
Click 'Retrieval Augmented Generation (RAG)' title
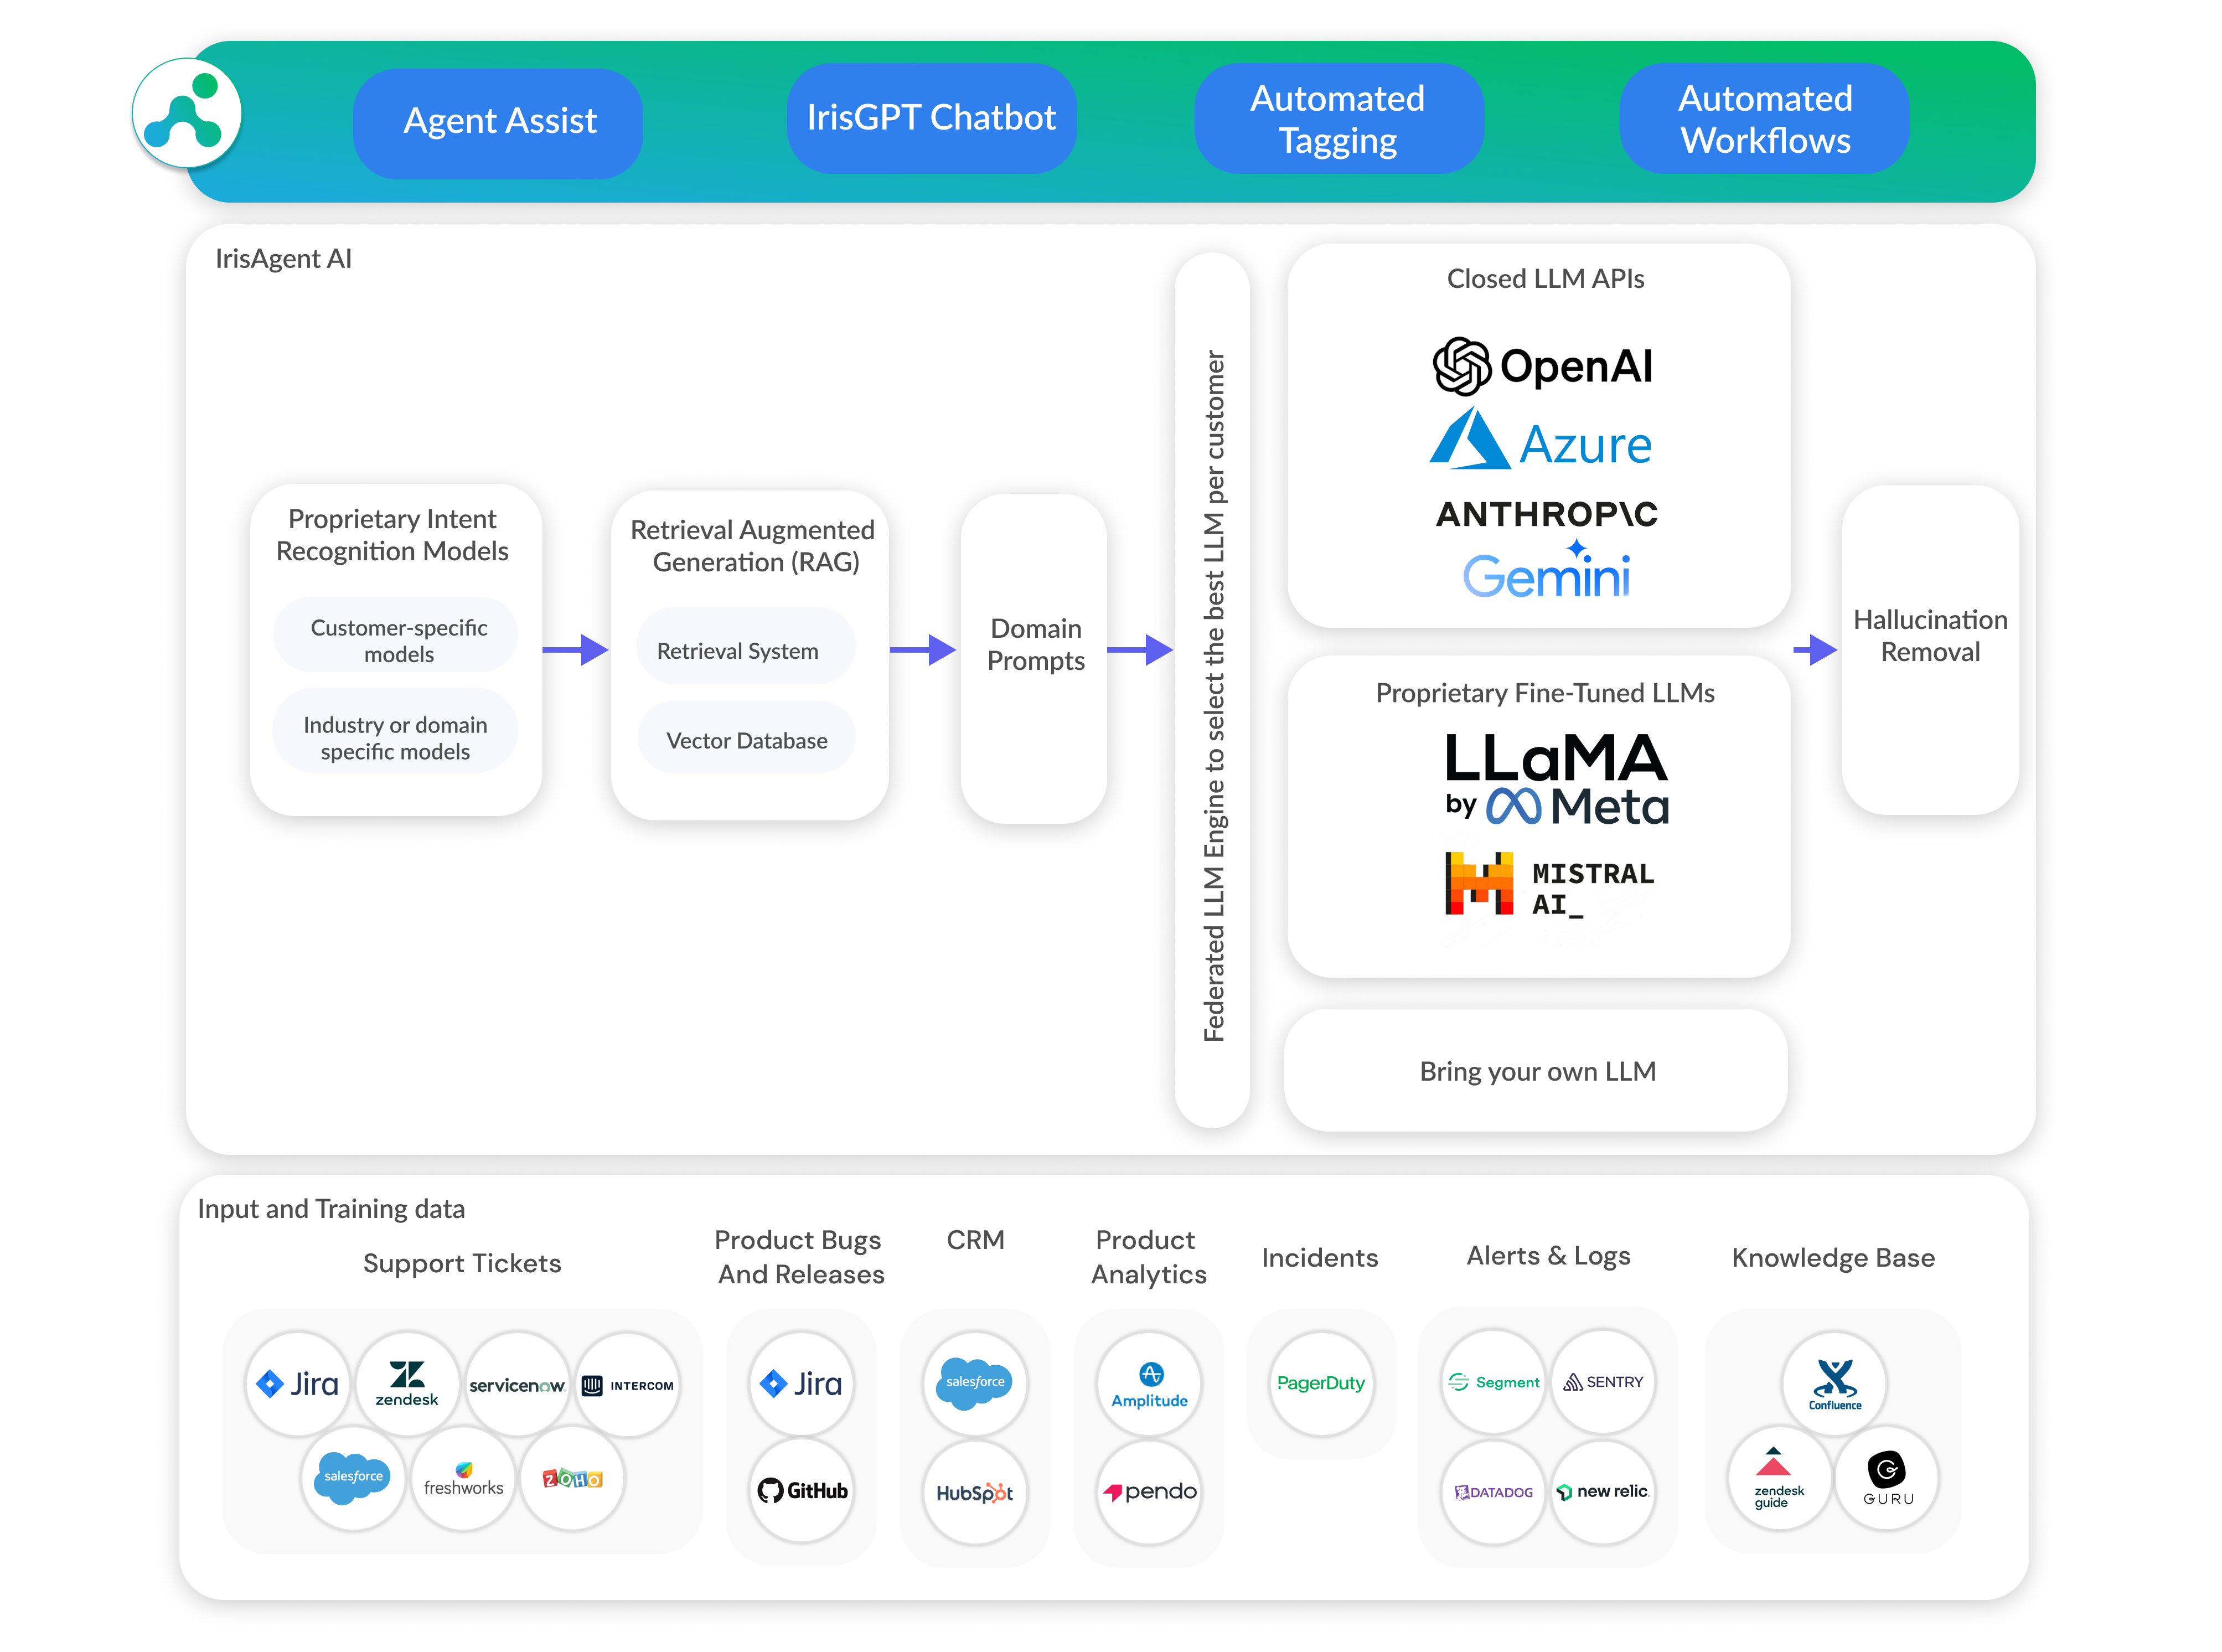(x=752, y=546)
